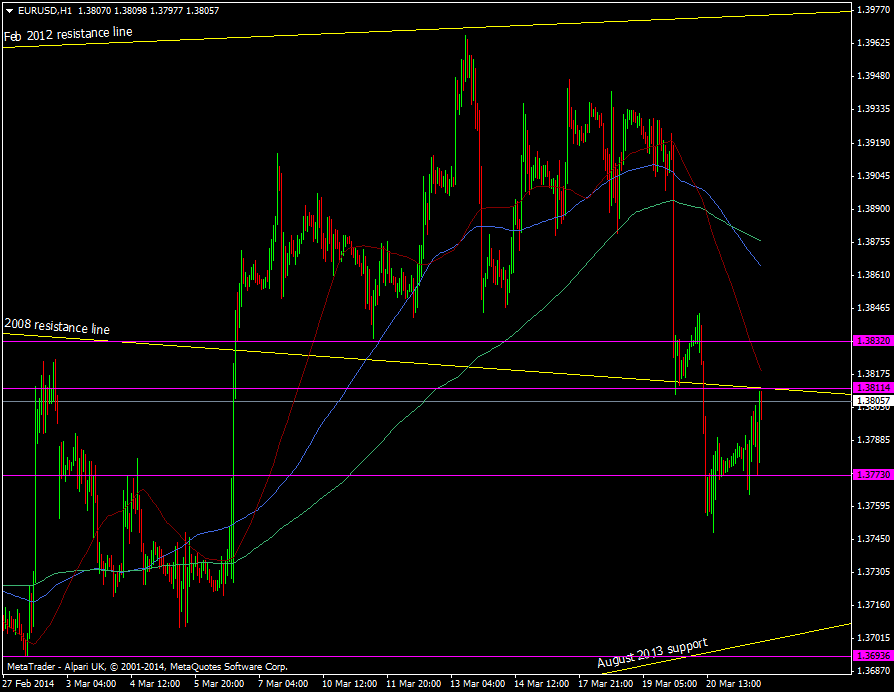The image size is (894, 692).
Task: Click the 1.37450 price scale label
Action: [x=873, y=539]
